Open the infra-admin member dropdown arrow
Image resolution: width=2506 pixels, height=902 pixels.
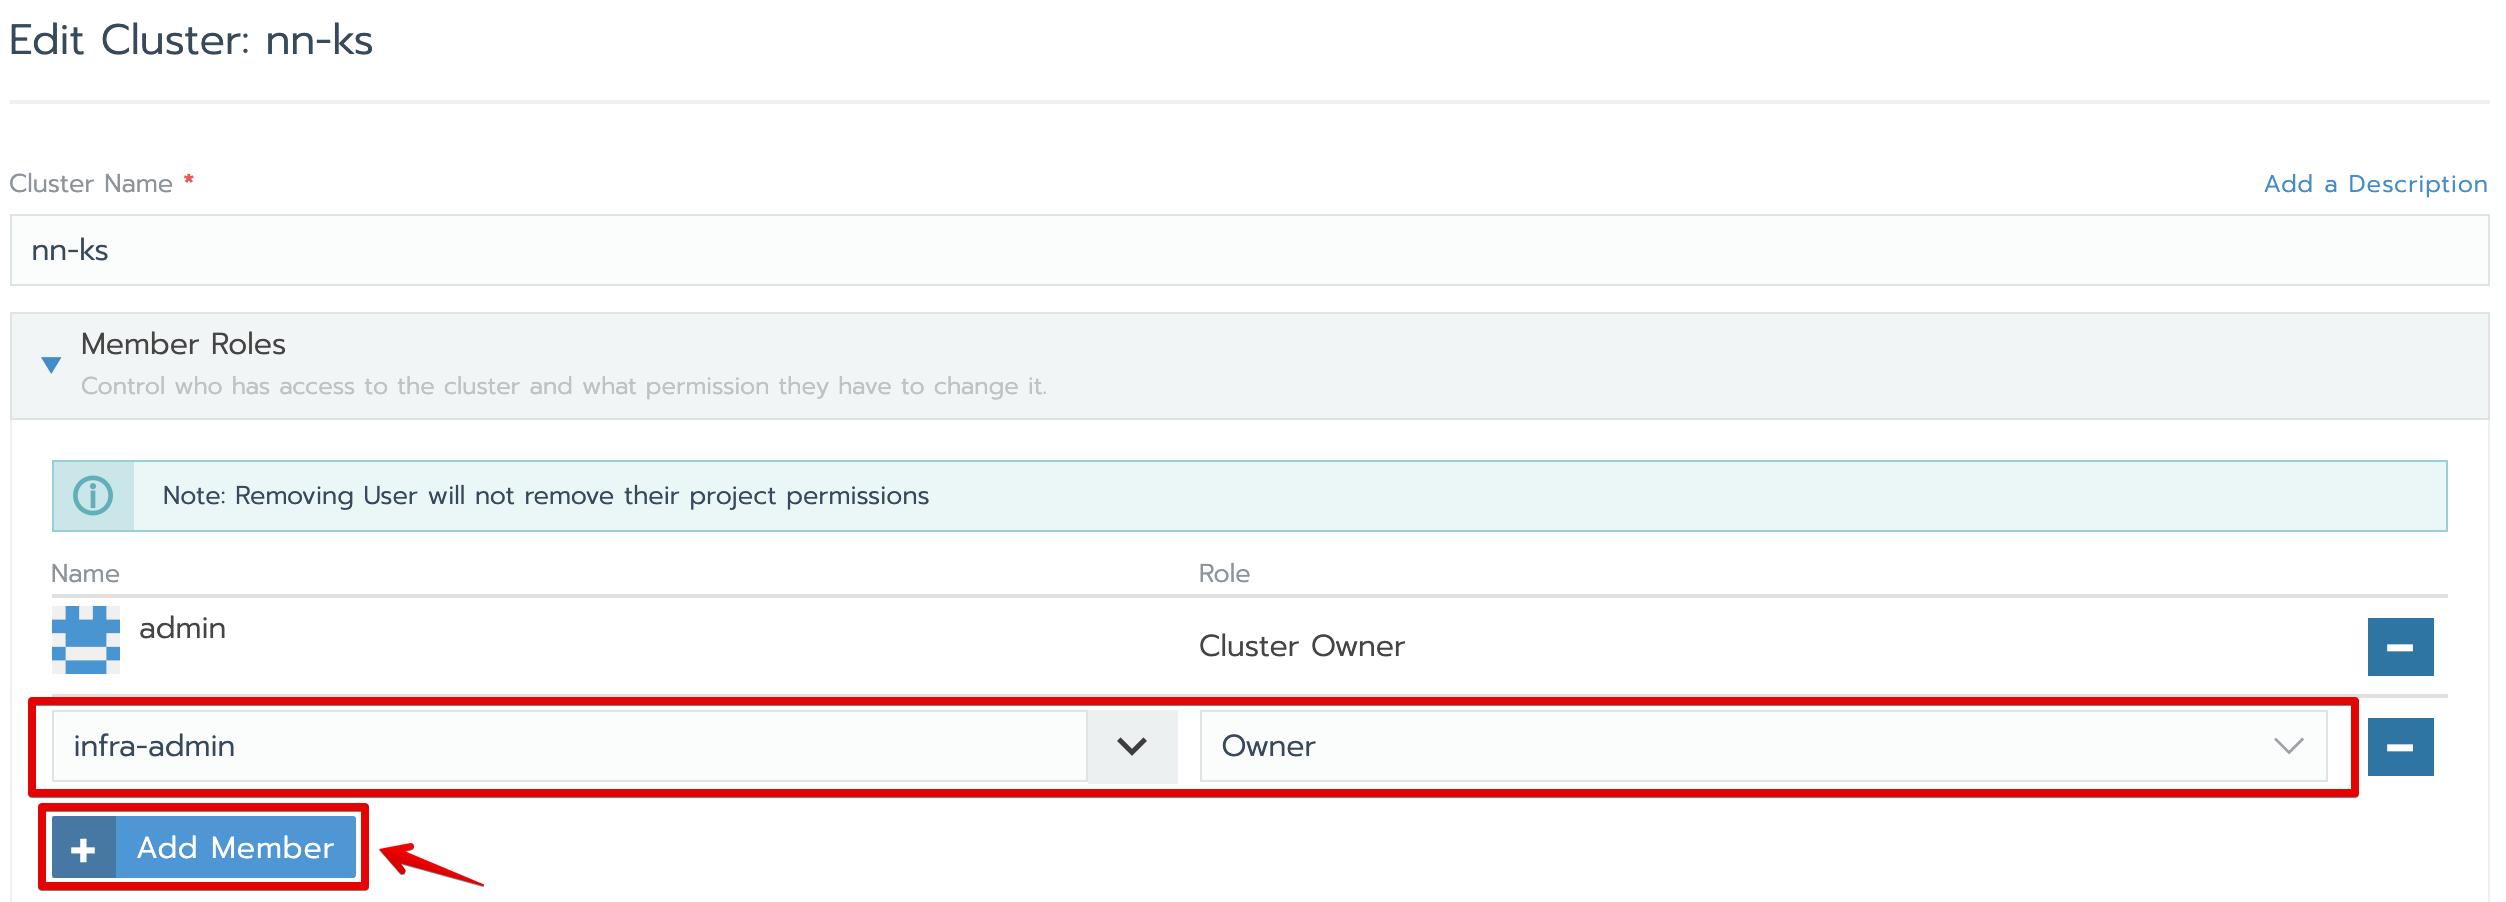click(1131, 746)
